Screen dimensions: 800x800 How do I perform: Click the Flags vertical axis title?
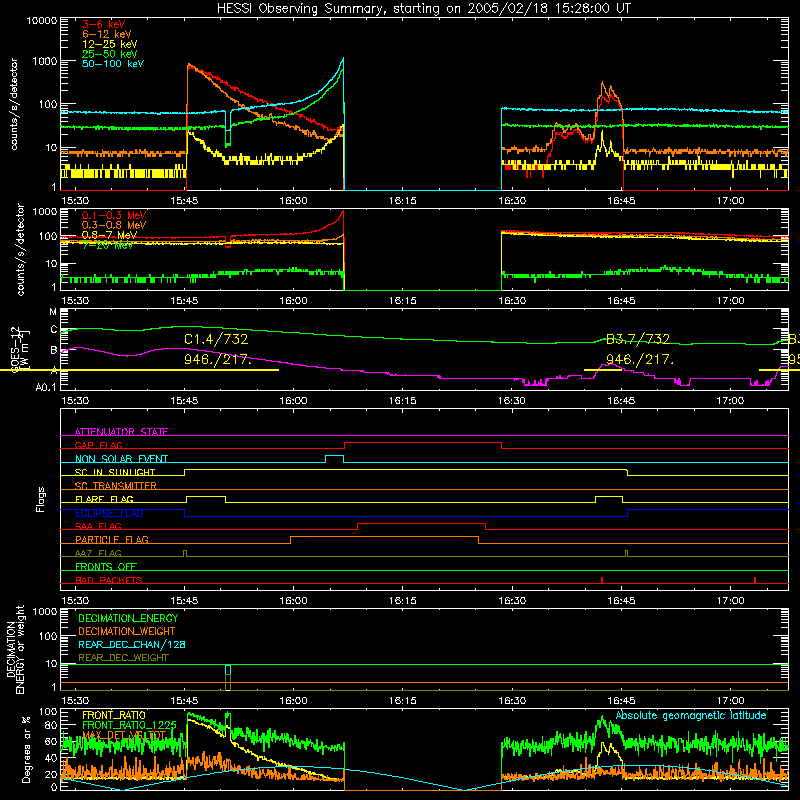[41, 499]
